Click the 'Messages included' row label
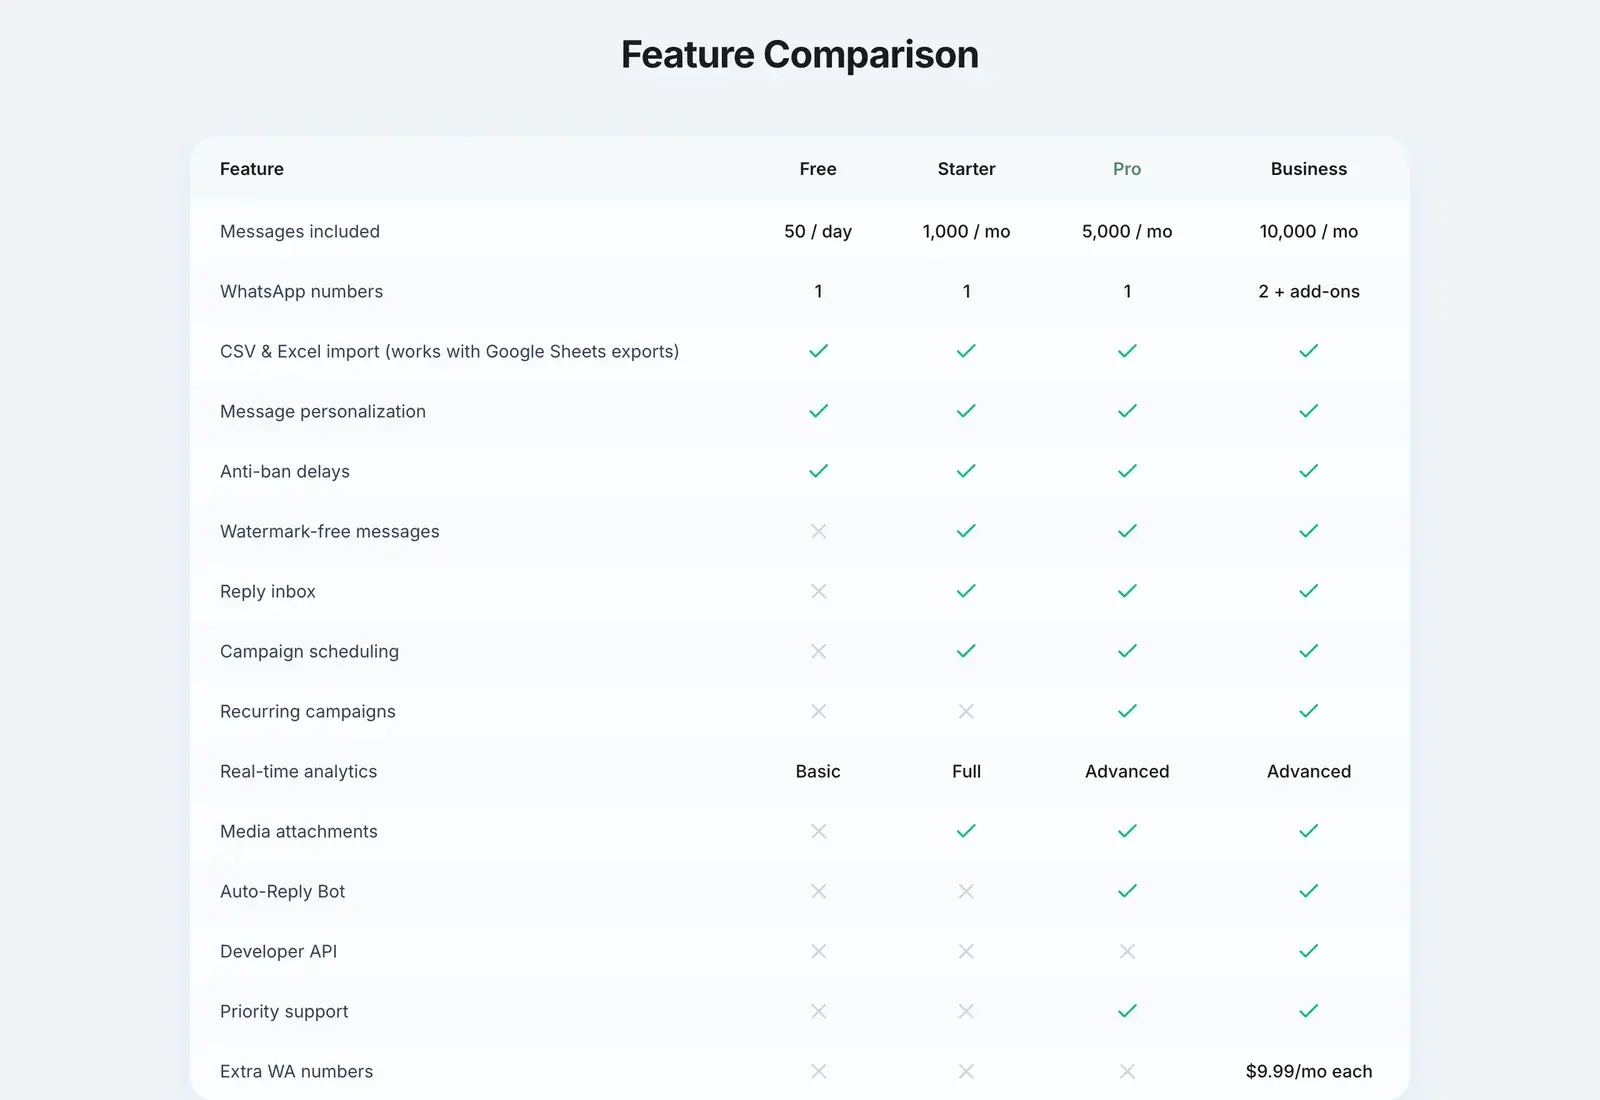1600x1100 pixels. tap(300, 231)
